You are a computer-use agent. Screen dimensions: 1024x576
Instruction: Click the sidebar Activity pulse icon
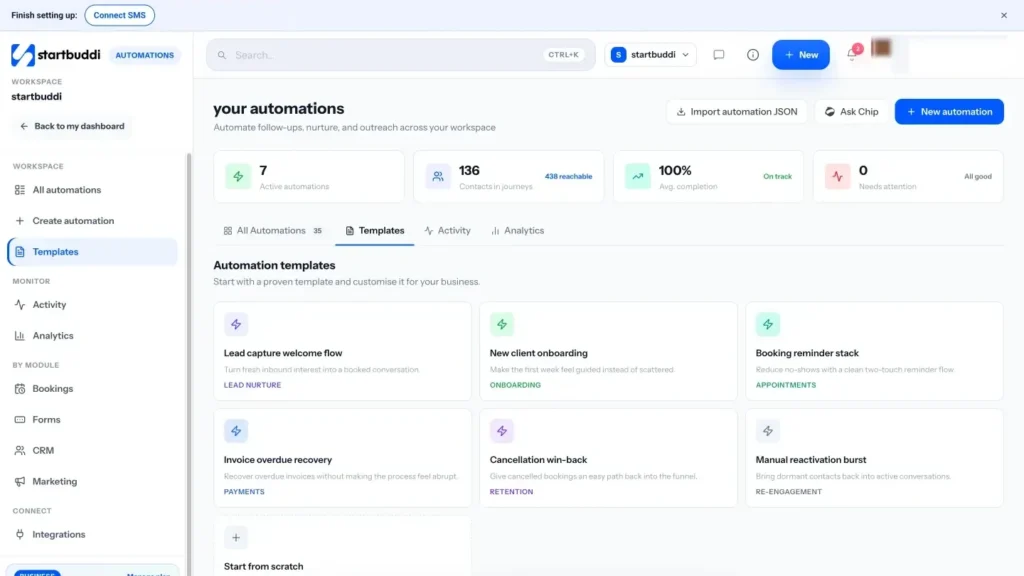[20, 304]
